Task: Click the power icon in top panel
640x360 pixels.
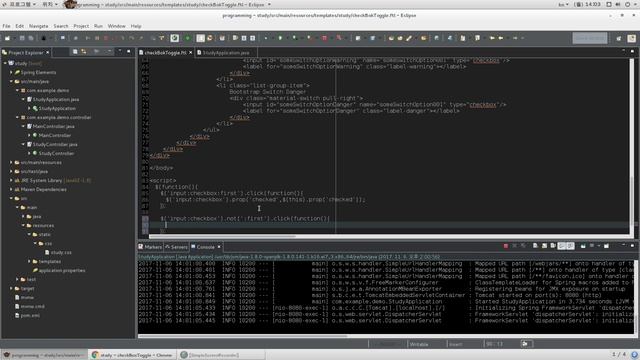Action: click(627, 4)
